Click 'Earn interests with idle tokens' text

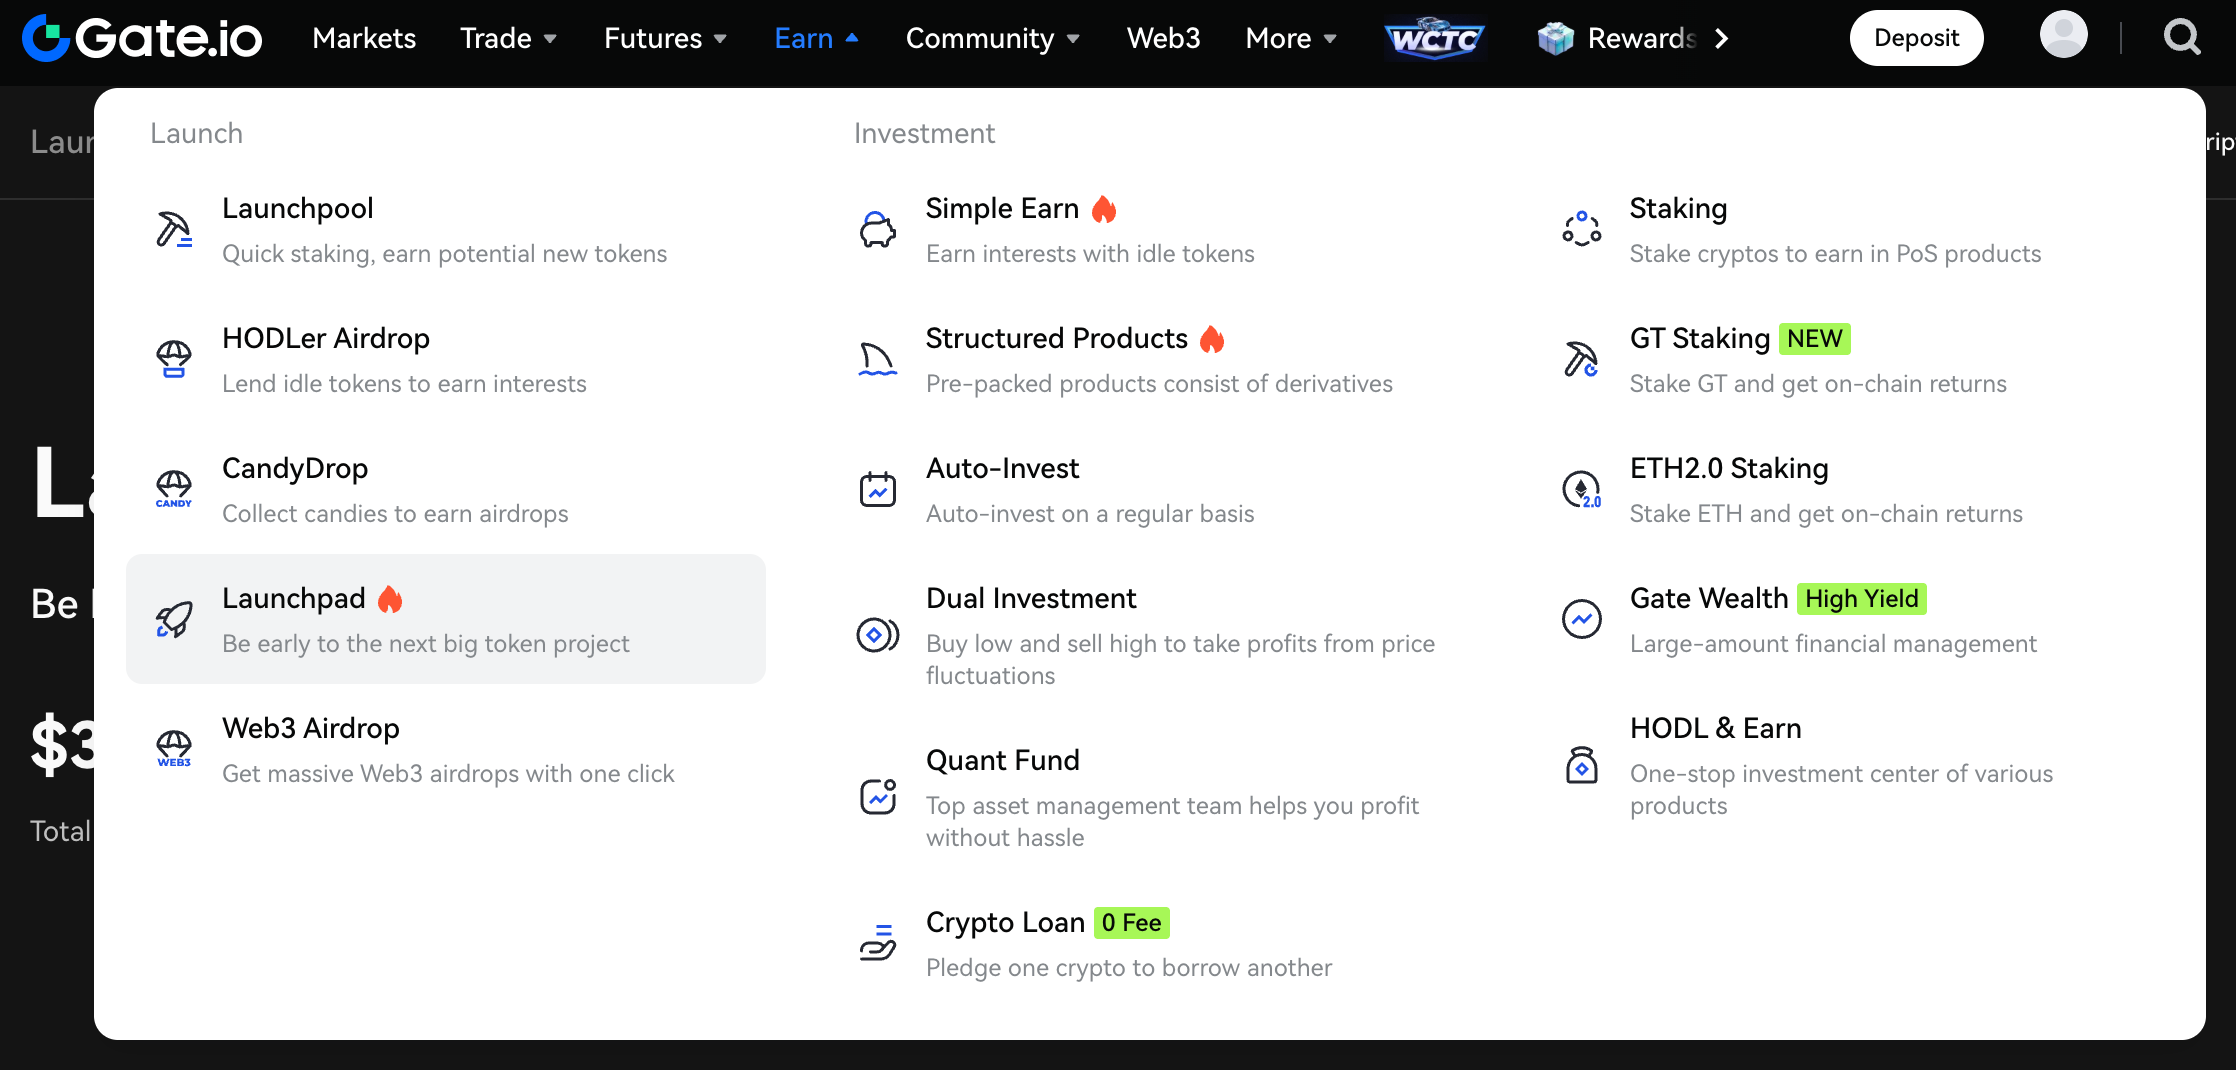pyautogui.click(x=1090, y=254)
